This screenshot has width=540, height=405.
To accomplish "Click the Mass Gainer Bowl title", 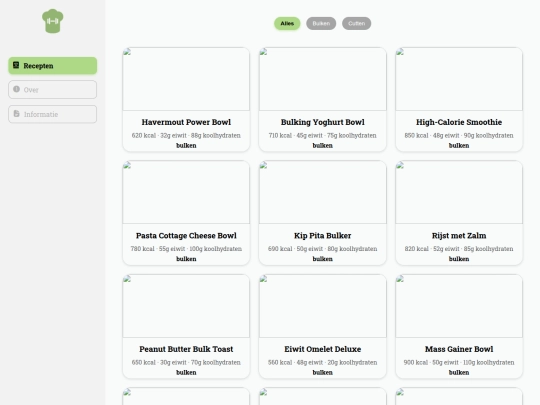I will (459, 349).
